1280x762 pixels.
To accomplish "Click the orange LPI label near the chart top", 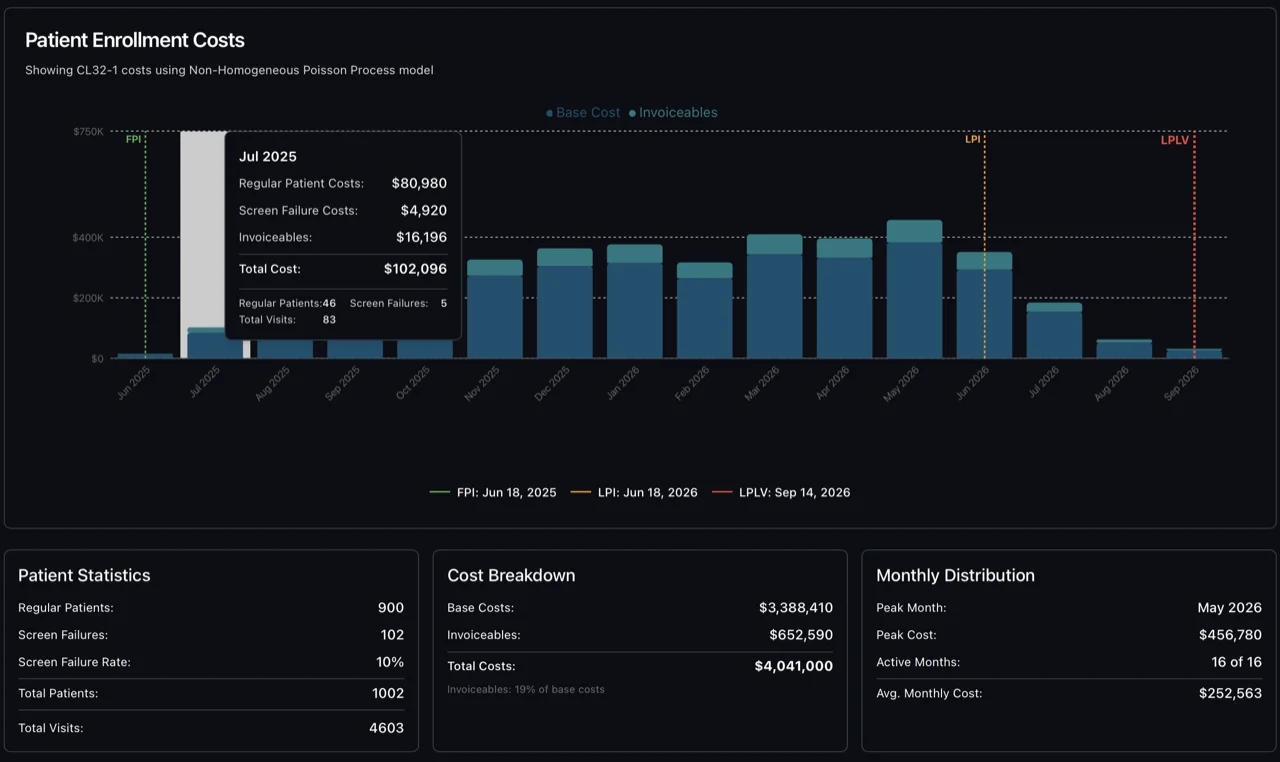I will [971, 140].
